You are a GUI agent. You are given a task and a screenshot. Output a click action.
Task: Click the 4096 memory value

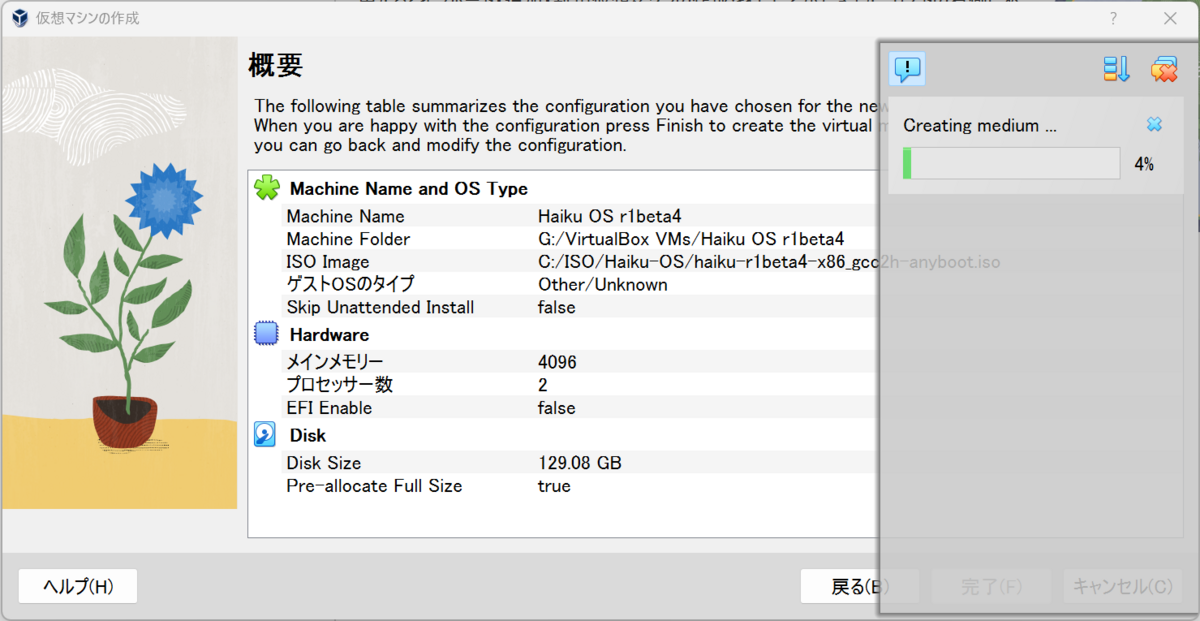(557, 362)
